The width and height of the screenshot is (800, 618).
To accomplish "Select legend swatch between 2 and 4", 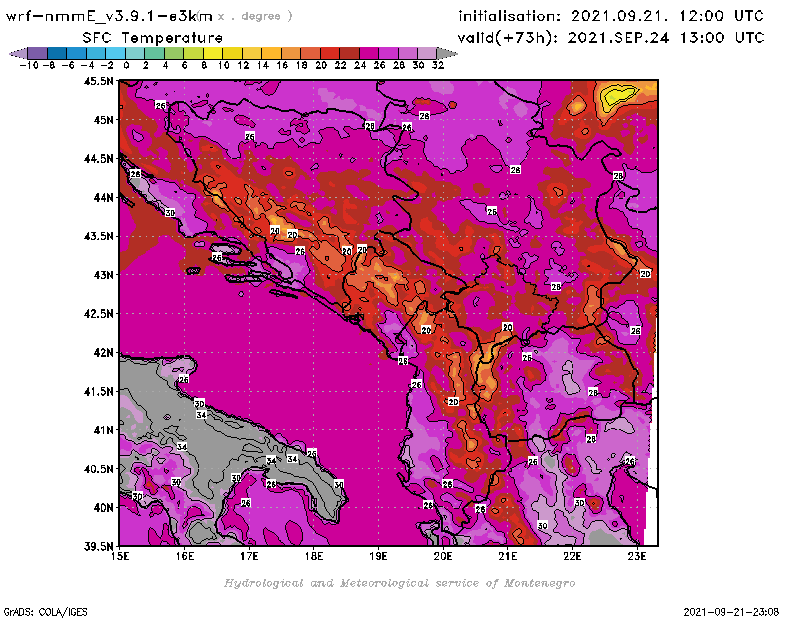I will point(154,53).
